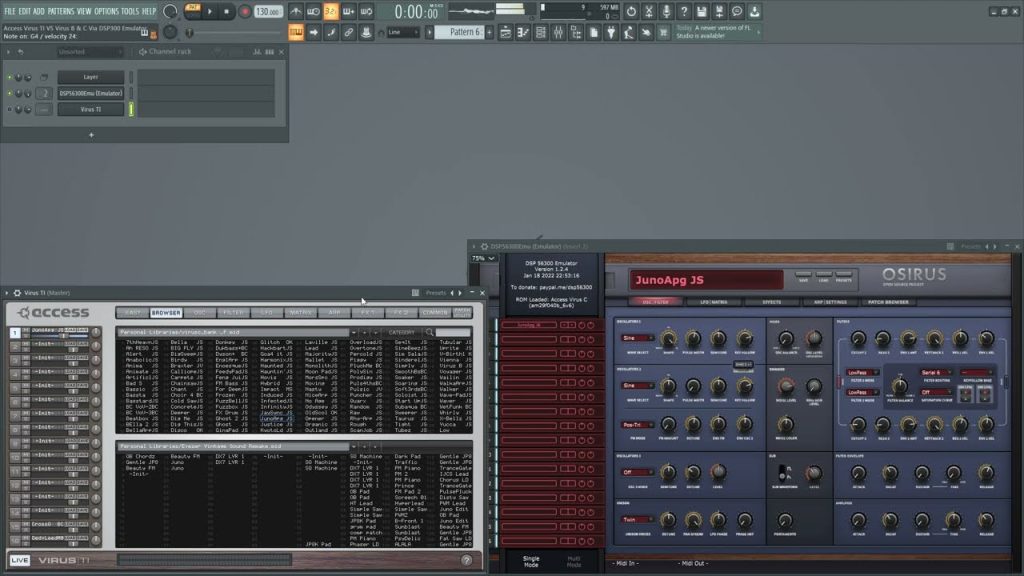Open the TOOLS menu

click(x=130, y=11)
